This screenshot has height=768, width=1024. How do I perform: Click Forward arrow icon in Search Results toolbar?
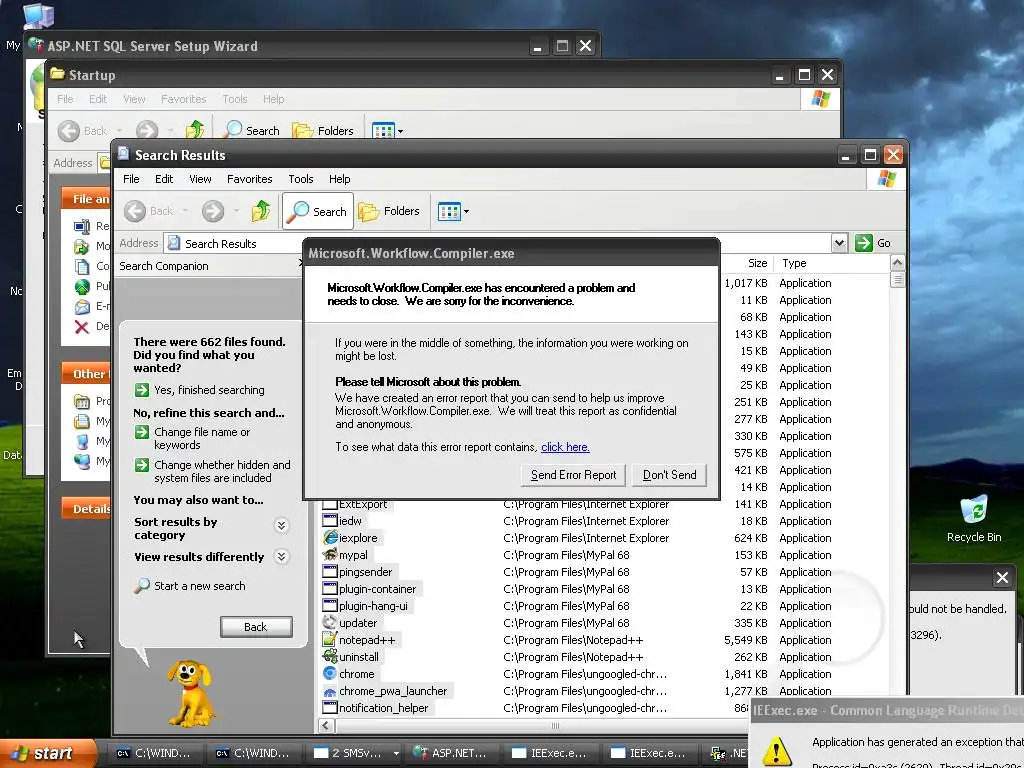tap(213, 211)
